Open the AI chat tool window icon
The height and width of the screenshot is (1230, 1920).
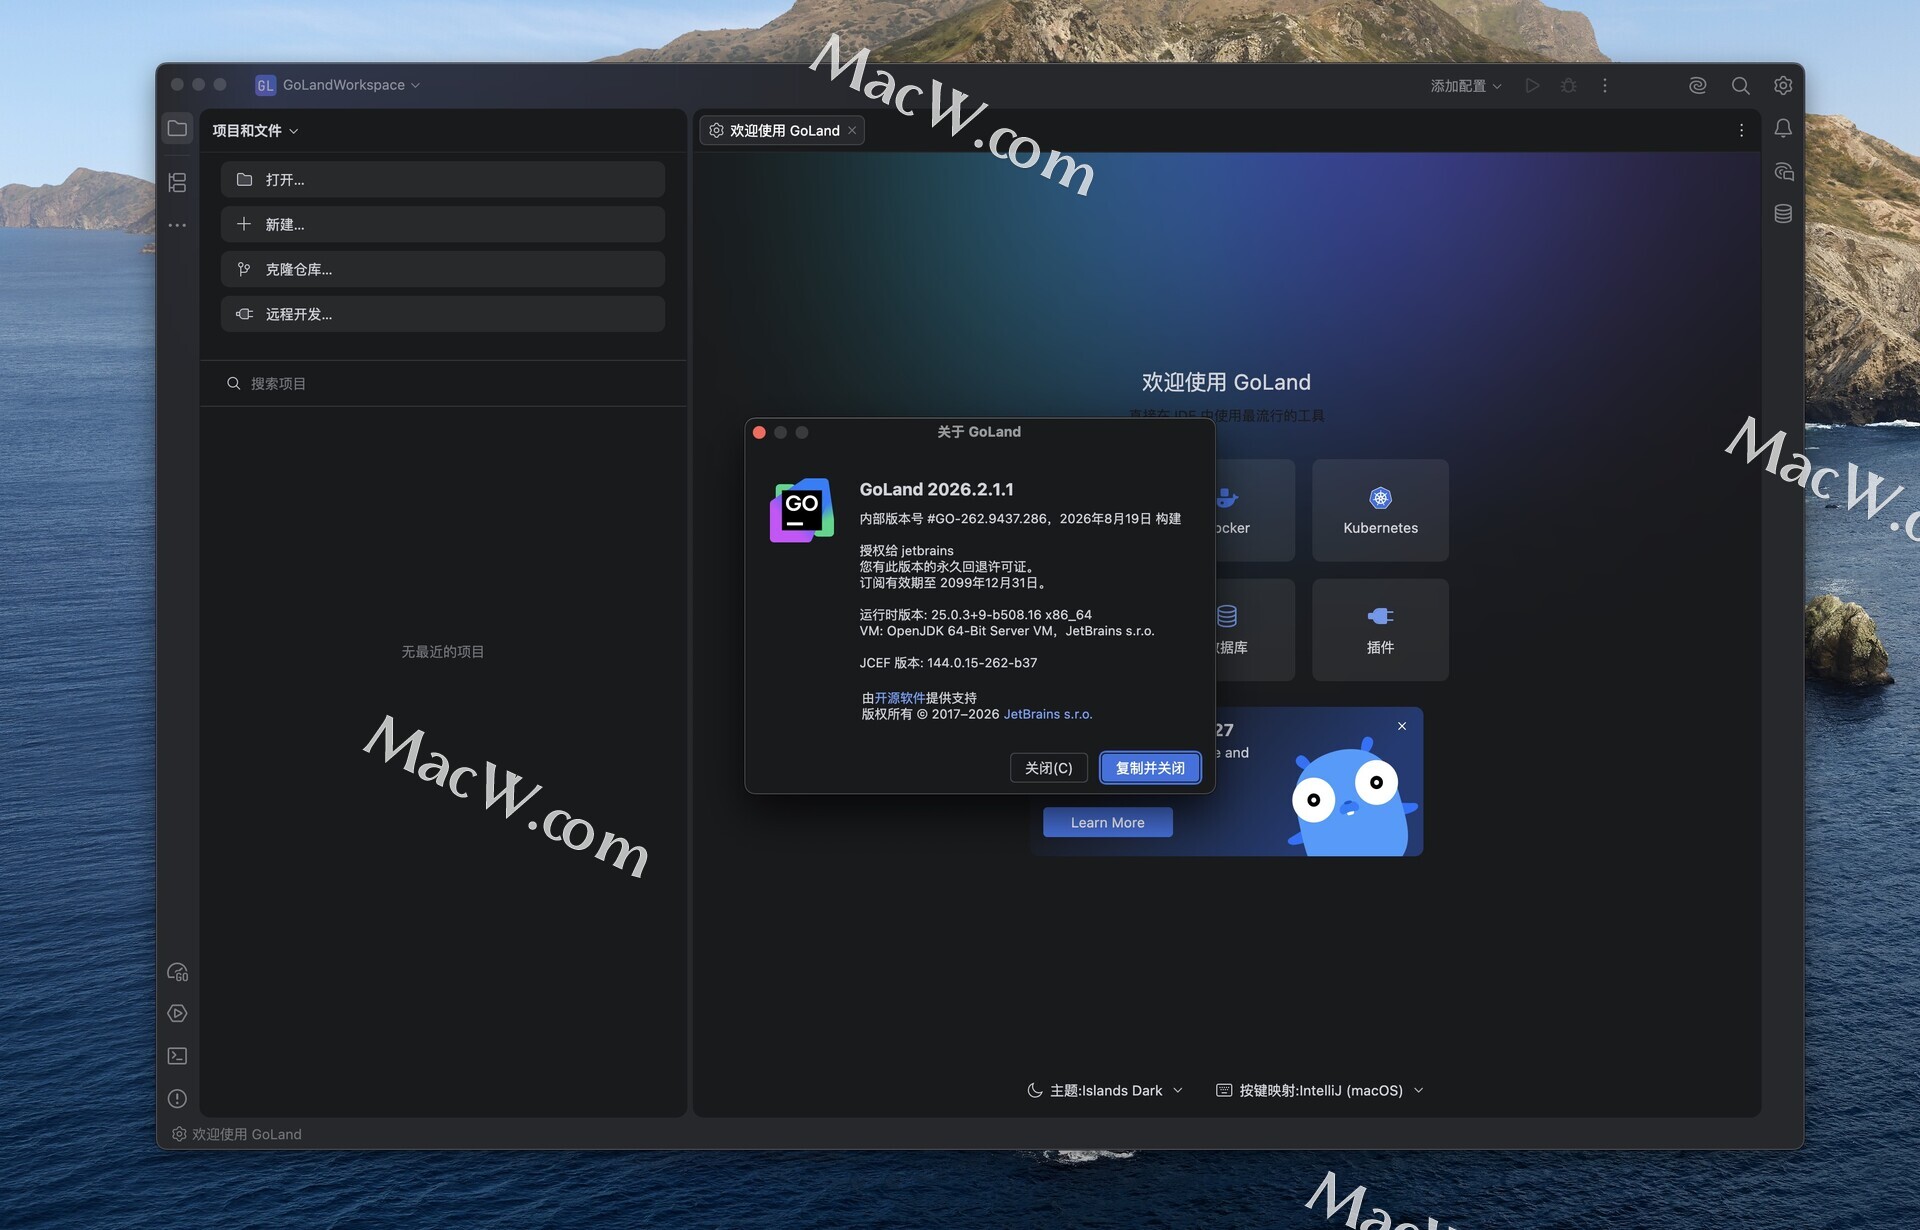[x=1783, y=172]
